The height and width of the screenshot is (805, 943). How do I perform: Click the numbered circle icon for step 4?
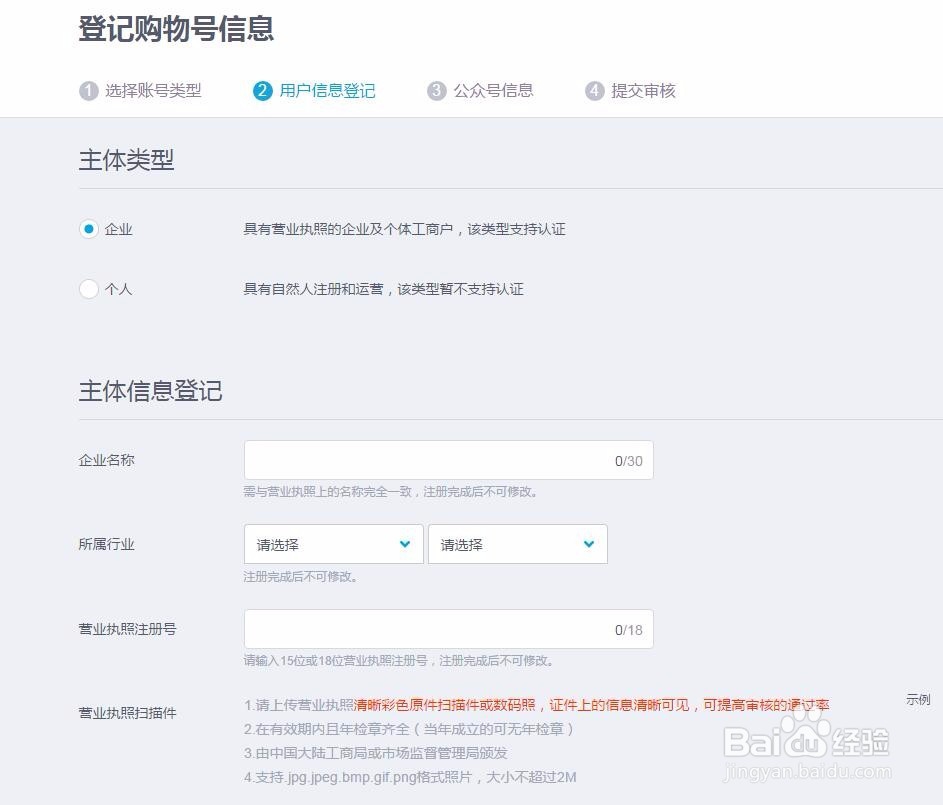[594, 90]
